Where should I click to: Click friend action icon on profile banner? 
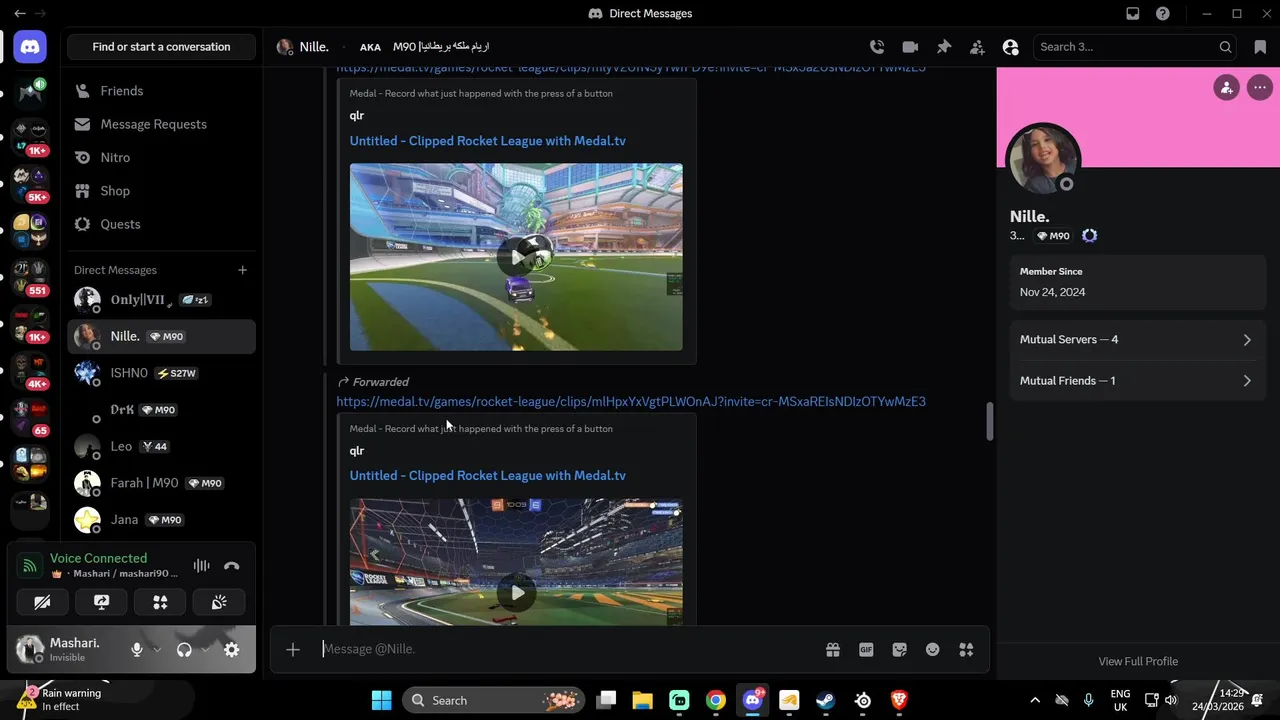click(1226, 87)
